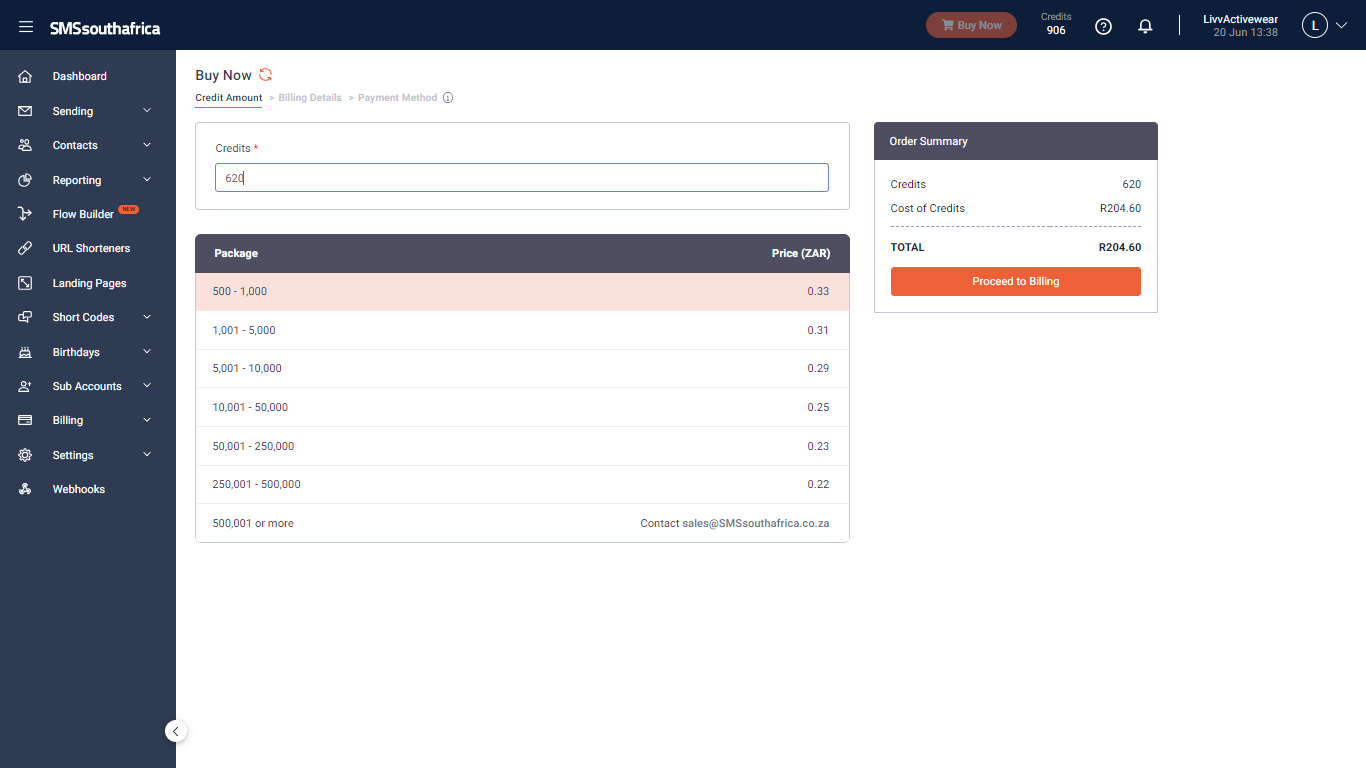Screen dimensions: 1366x768
Task: Collapse the sidebar with the arrow button
Action: click(176, 731)
